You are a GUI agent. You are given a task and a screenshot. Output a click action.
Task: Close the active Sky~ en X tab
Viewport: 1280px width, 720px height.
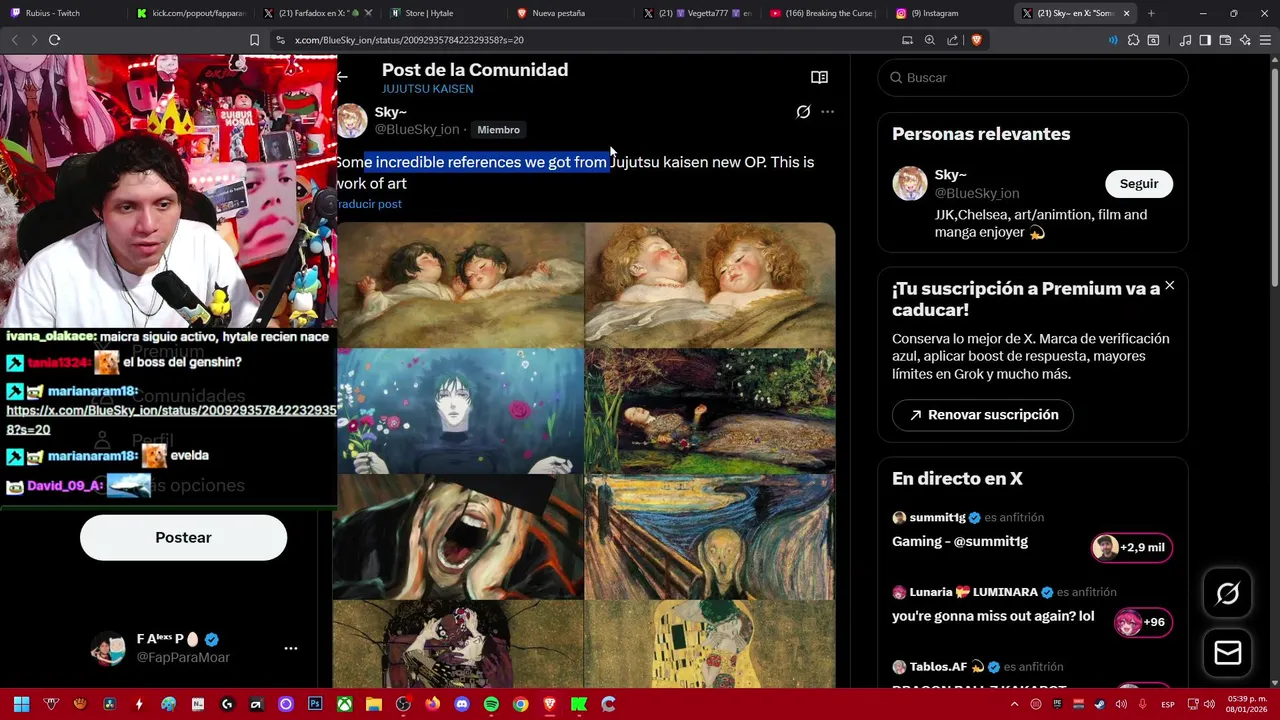pyautogui.click(x=1127, y=13)
